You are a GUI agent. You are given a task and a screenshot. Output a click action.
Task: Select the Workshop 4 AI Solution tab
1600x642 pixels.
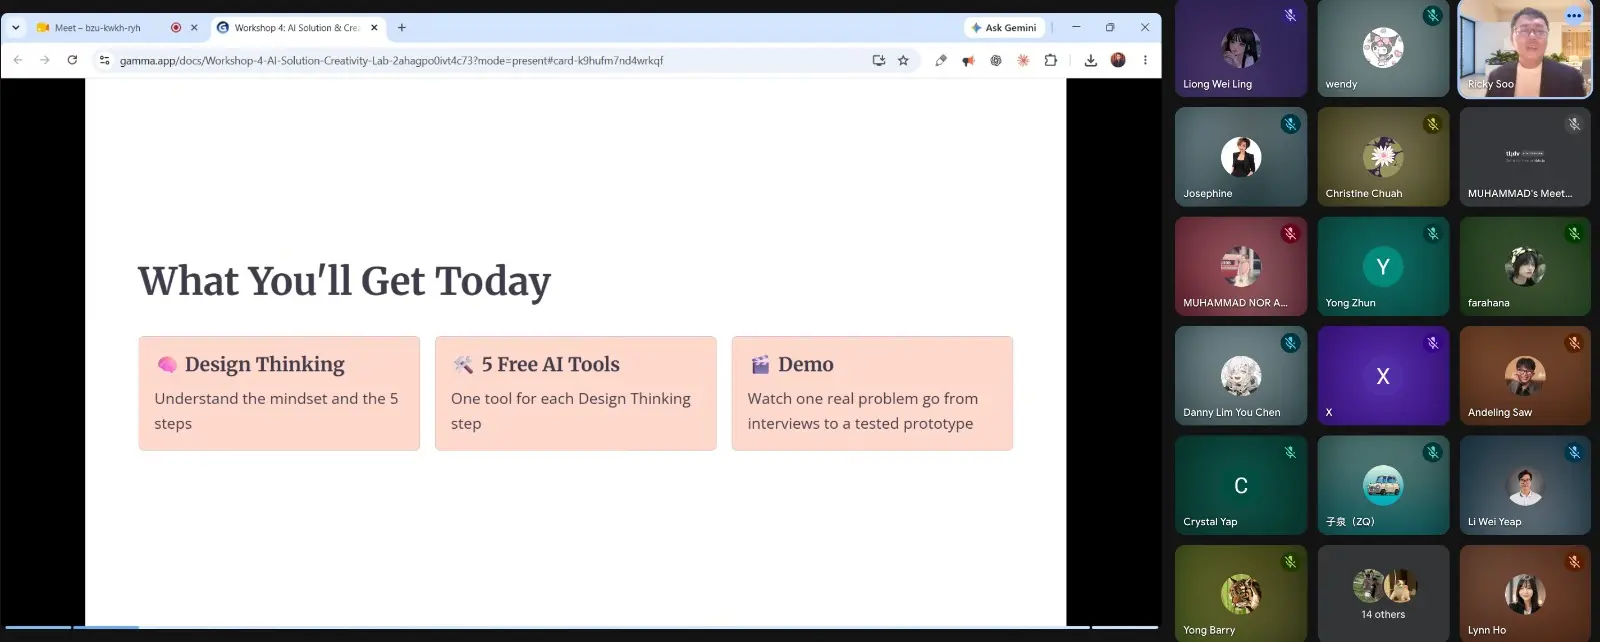click(x=297, y=28)
